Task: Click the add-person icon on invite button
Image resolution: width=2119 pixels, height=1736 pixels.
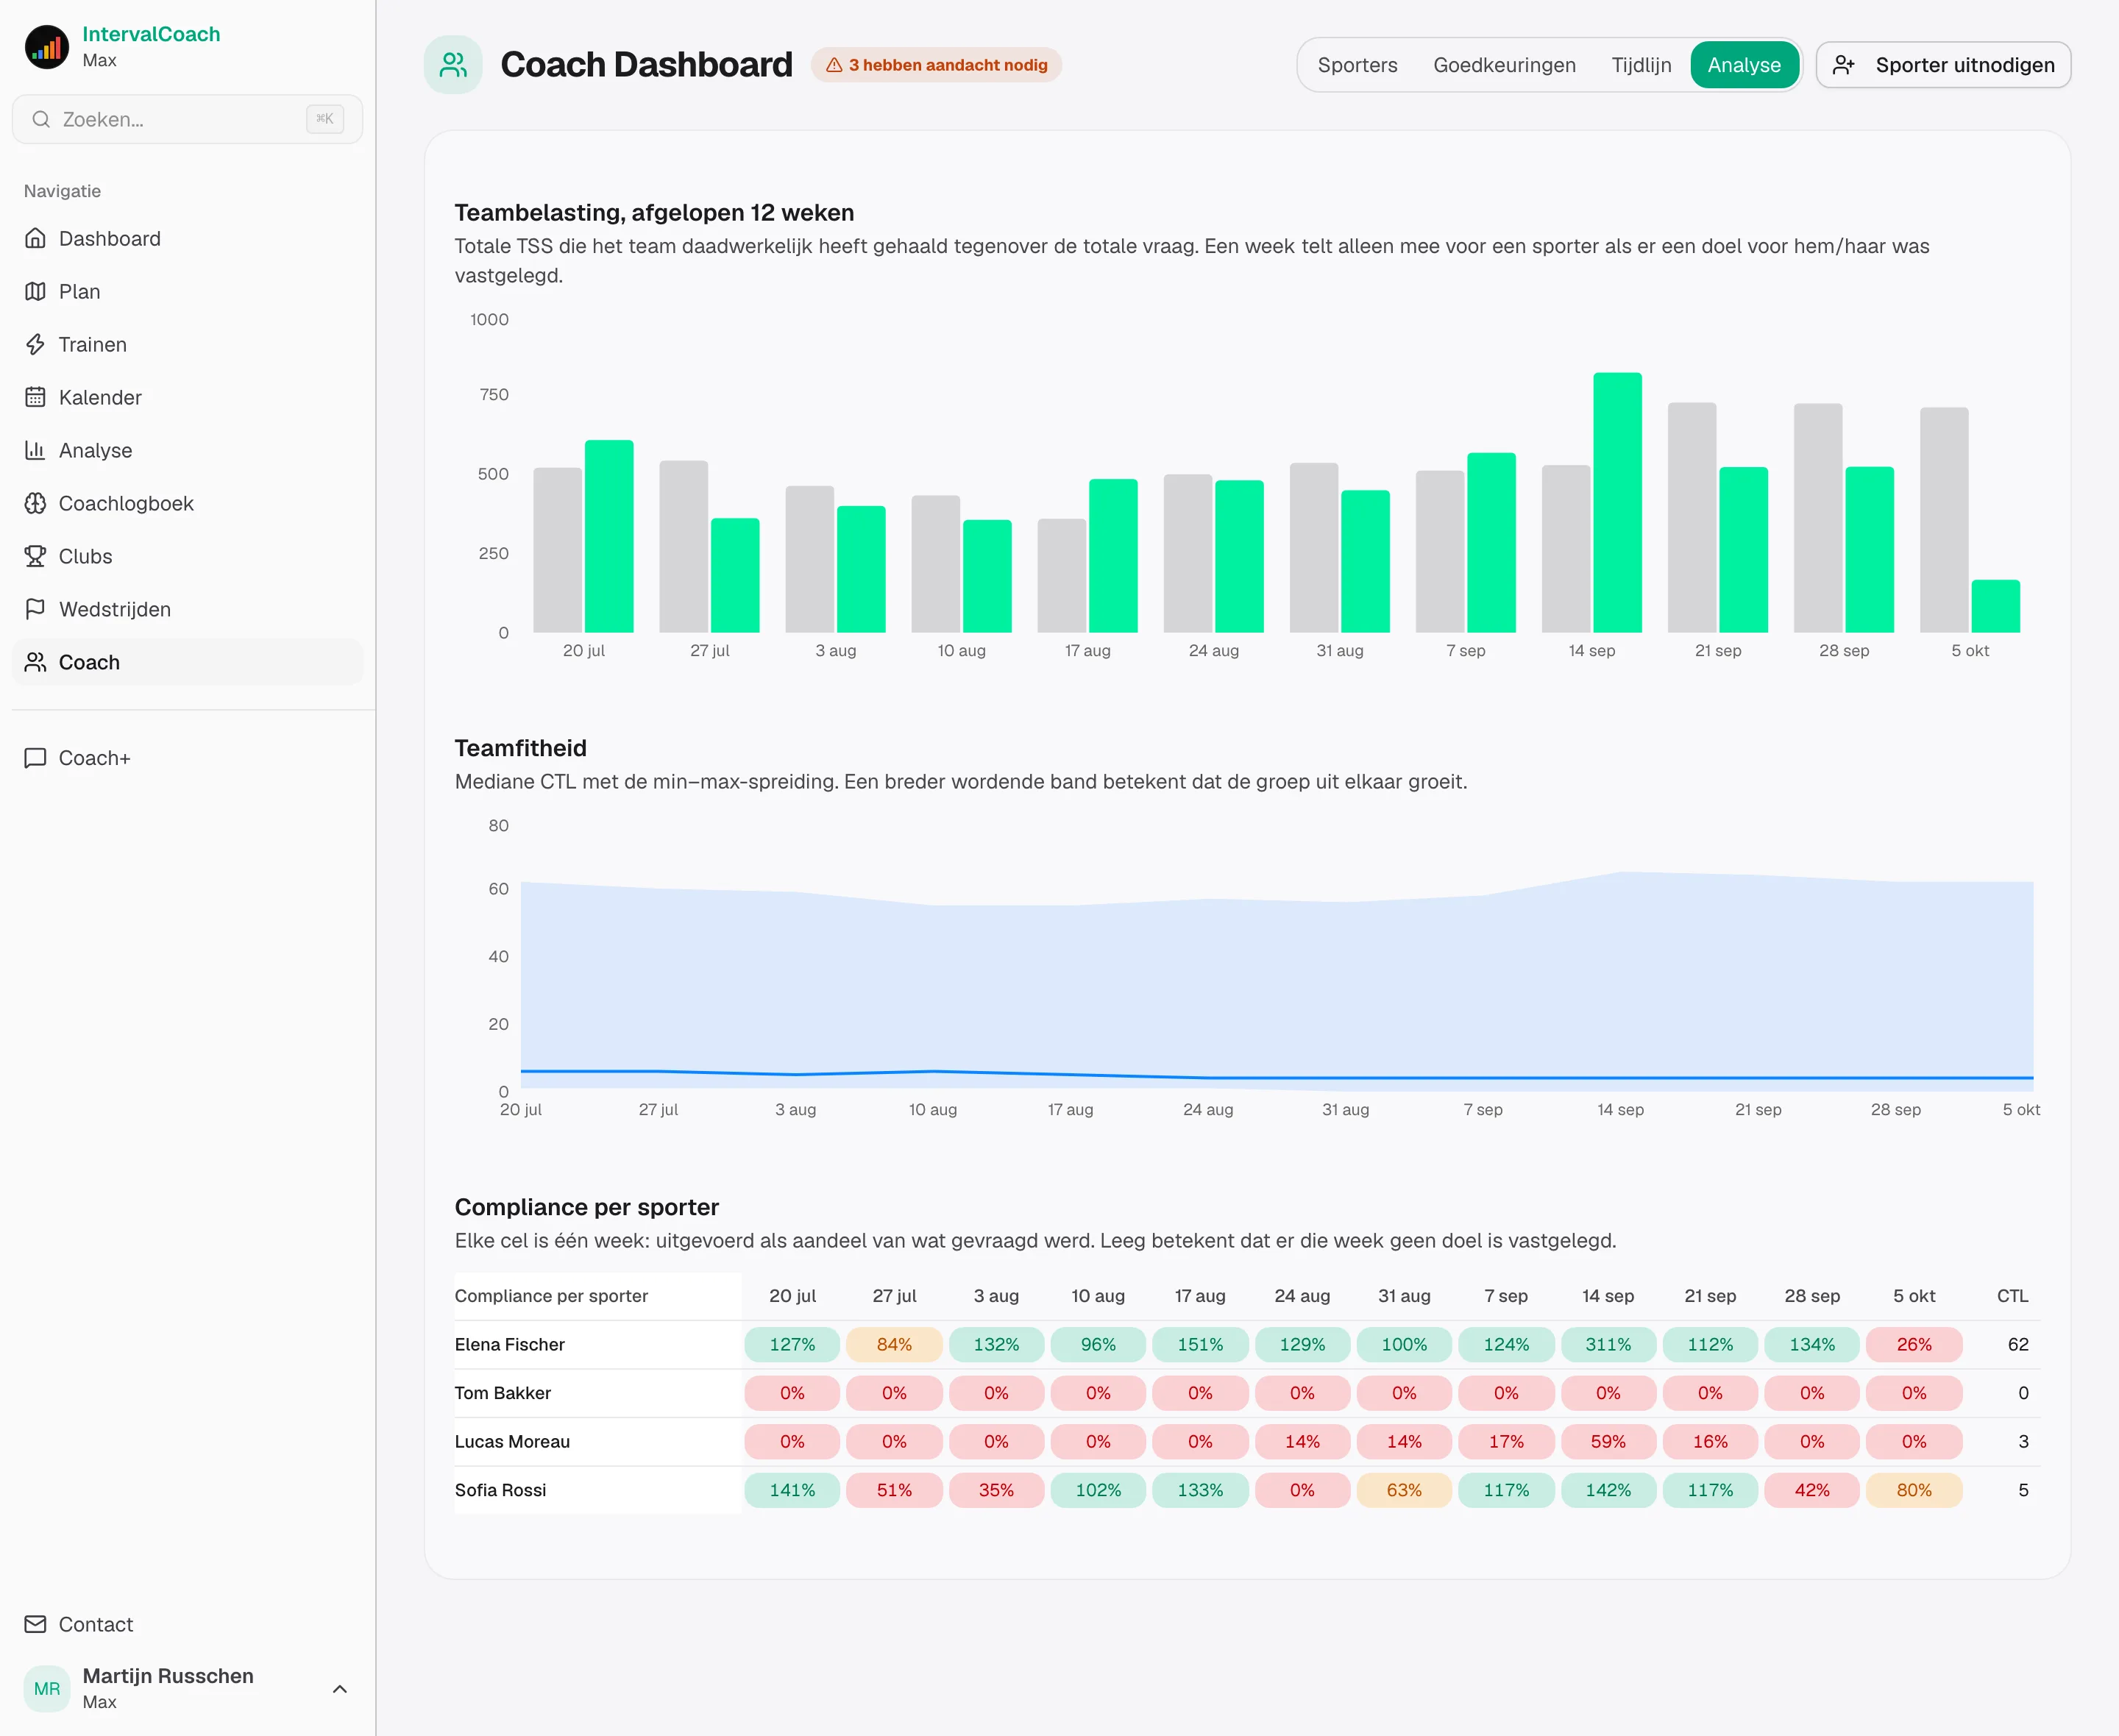Action: tap(1844, 65)
